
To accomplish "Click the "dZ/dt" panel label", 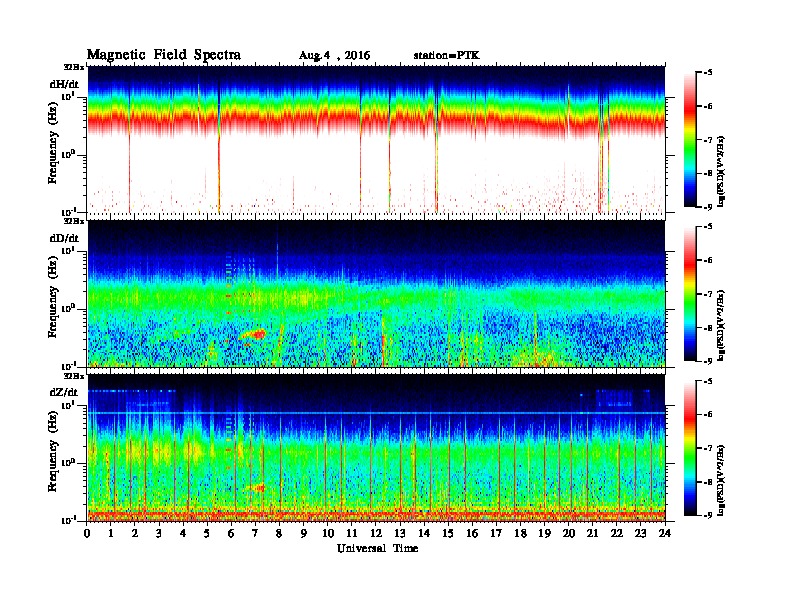I will [64, 392].
